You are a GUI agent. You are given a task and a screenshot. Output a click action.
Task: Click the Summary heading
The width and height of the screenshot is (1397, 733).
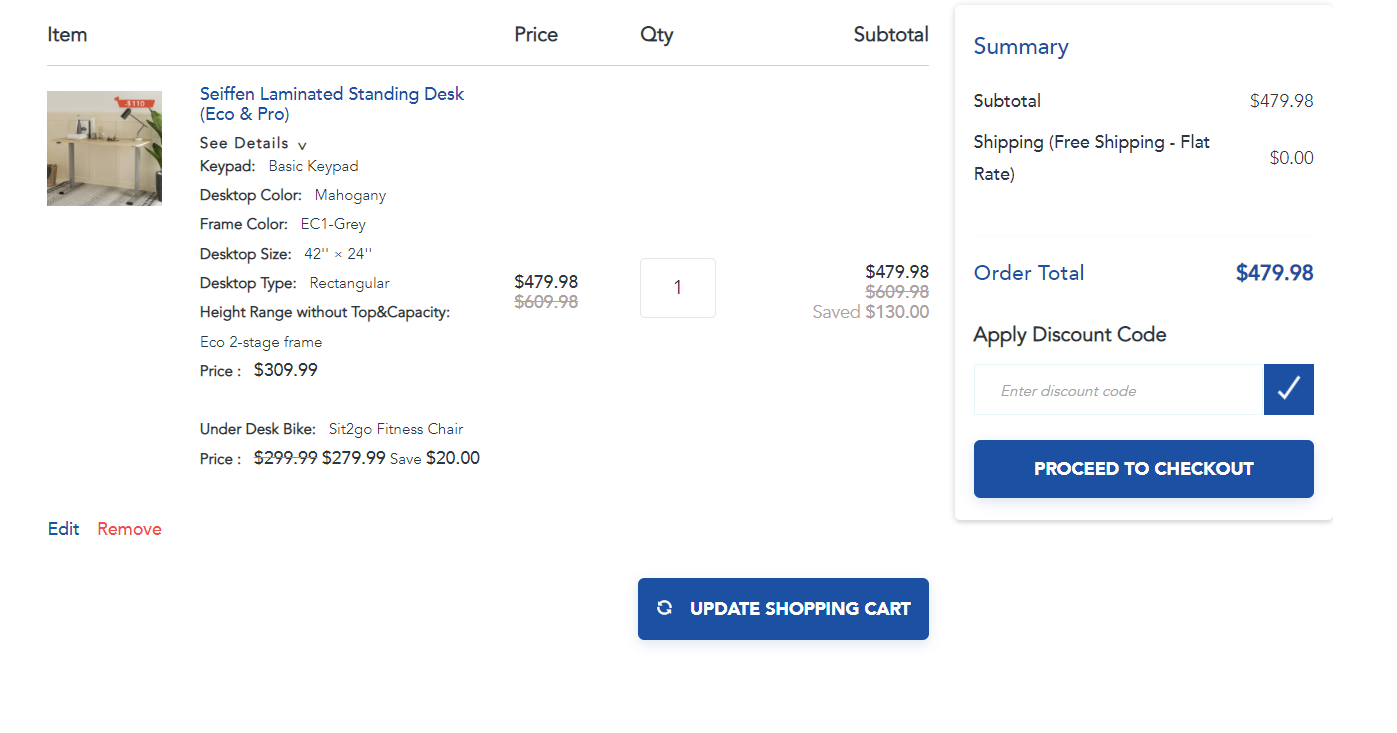tap(1020, 47)
